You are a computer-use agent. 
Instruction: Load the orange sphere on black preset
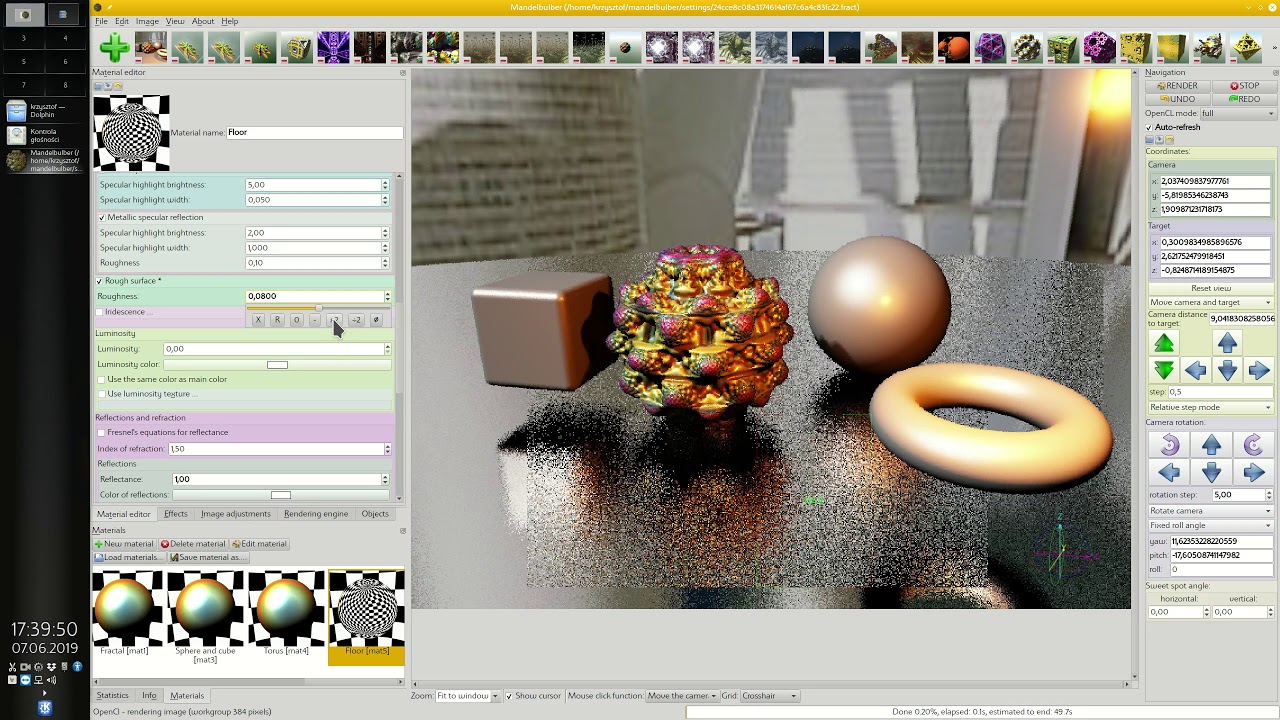tap(954, 47)
